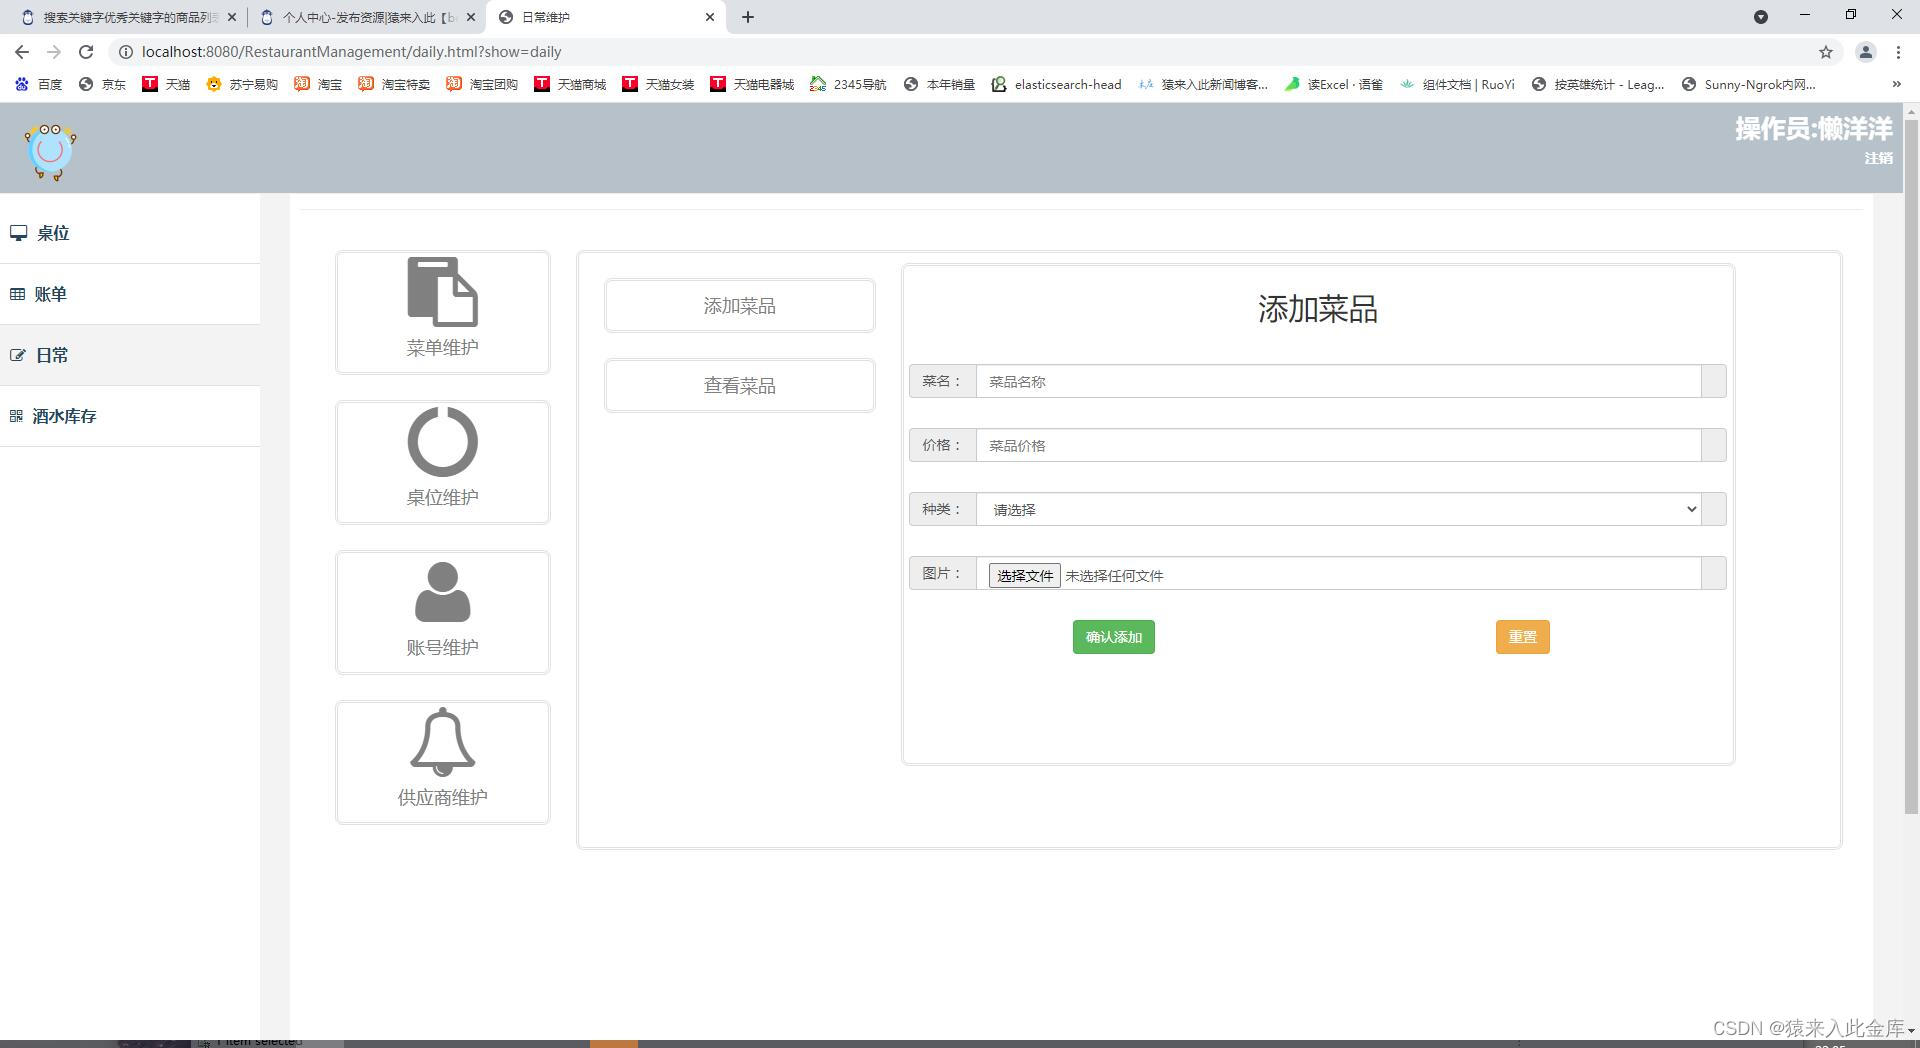Open the Chrome profile avatar icon
Viewport: 1920px width, 1048px height.
(1865, 52)
